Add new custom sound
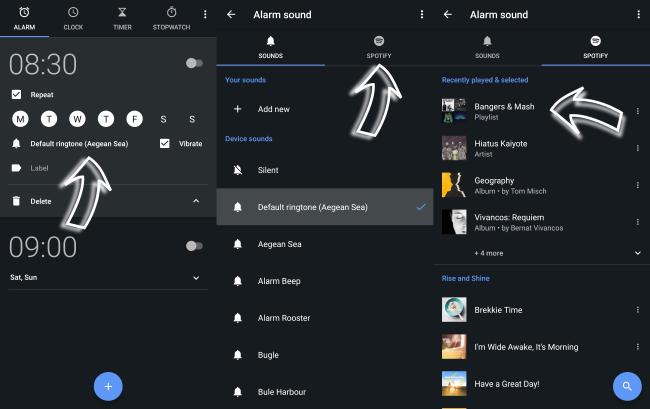This screenshot has height=409, width=650. [274, 109]
